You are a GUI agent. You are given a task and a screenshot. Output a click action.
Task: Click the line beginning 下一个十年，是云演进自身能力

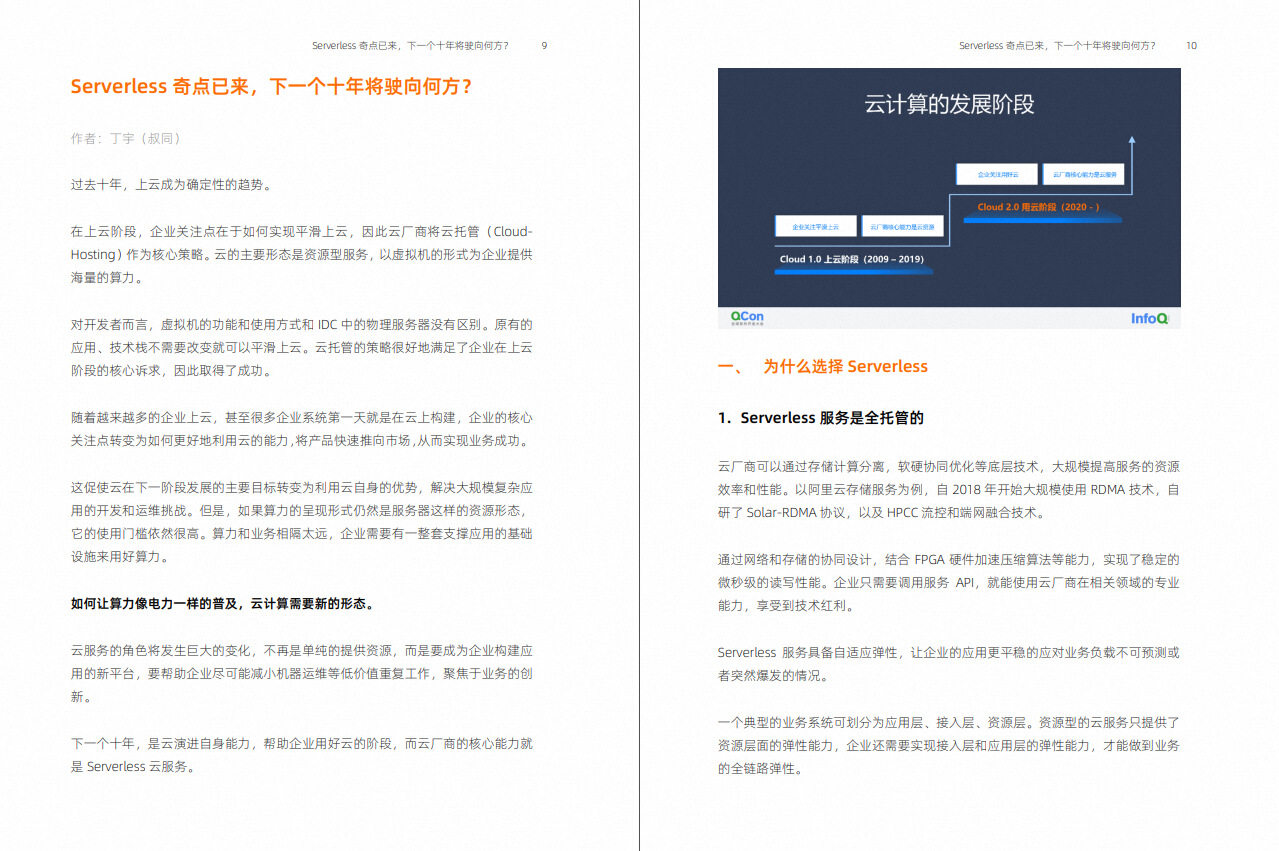301,743
